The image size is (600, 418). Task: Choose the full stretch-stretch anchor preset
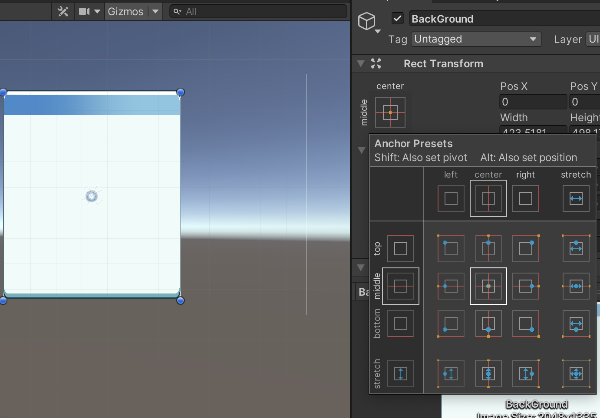coord(576,373)
